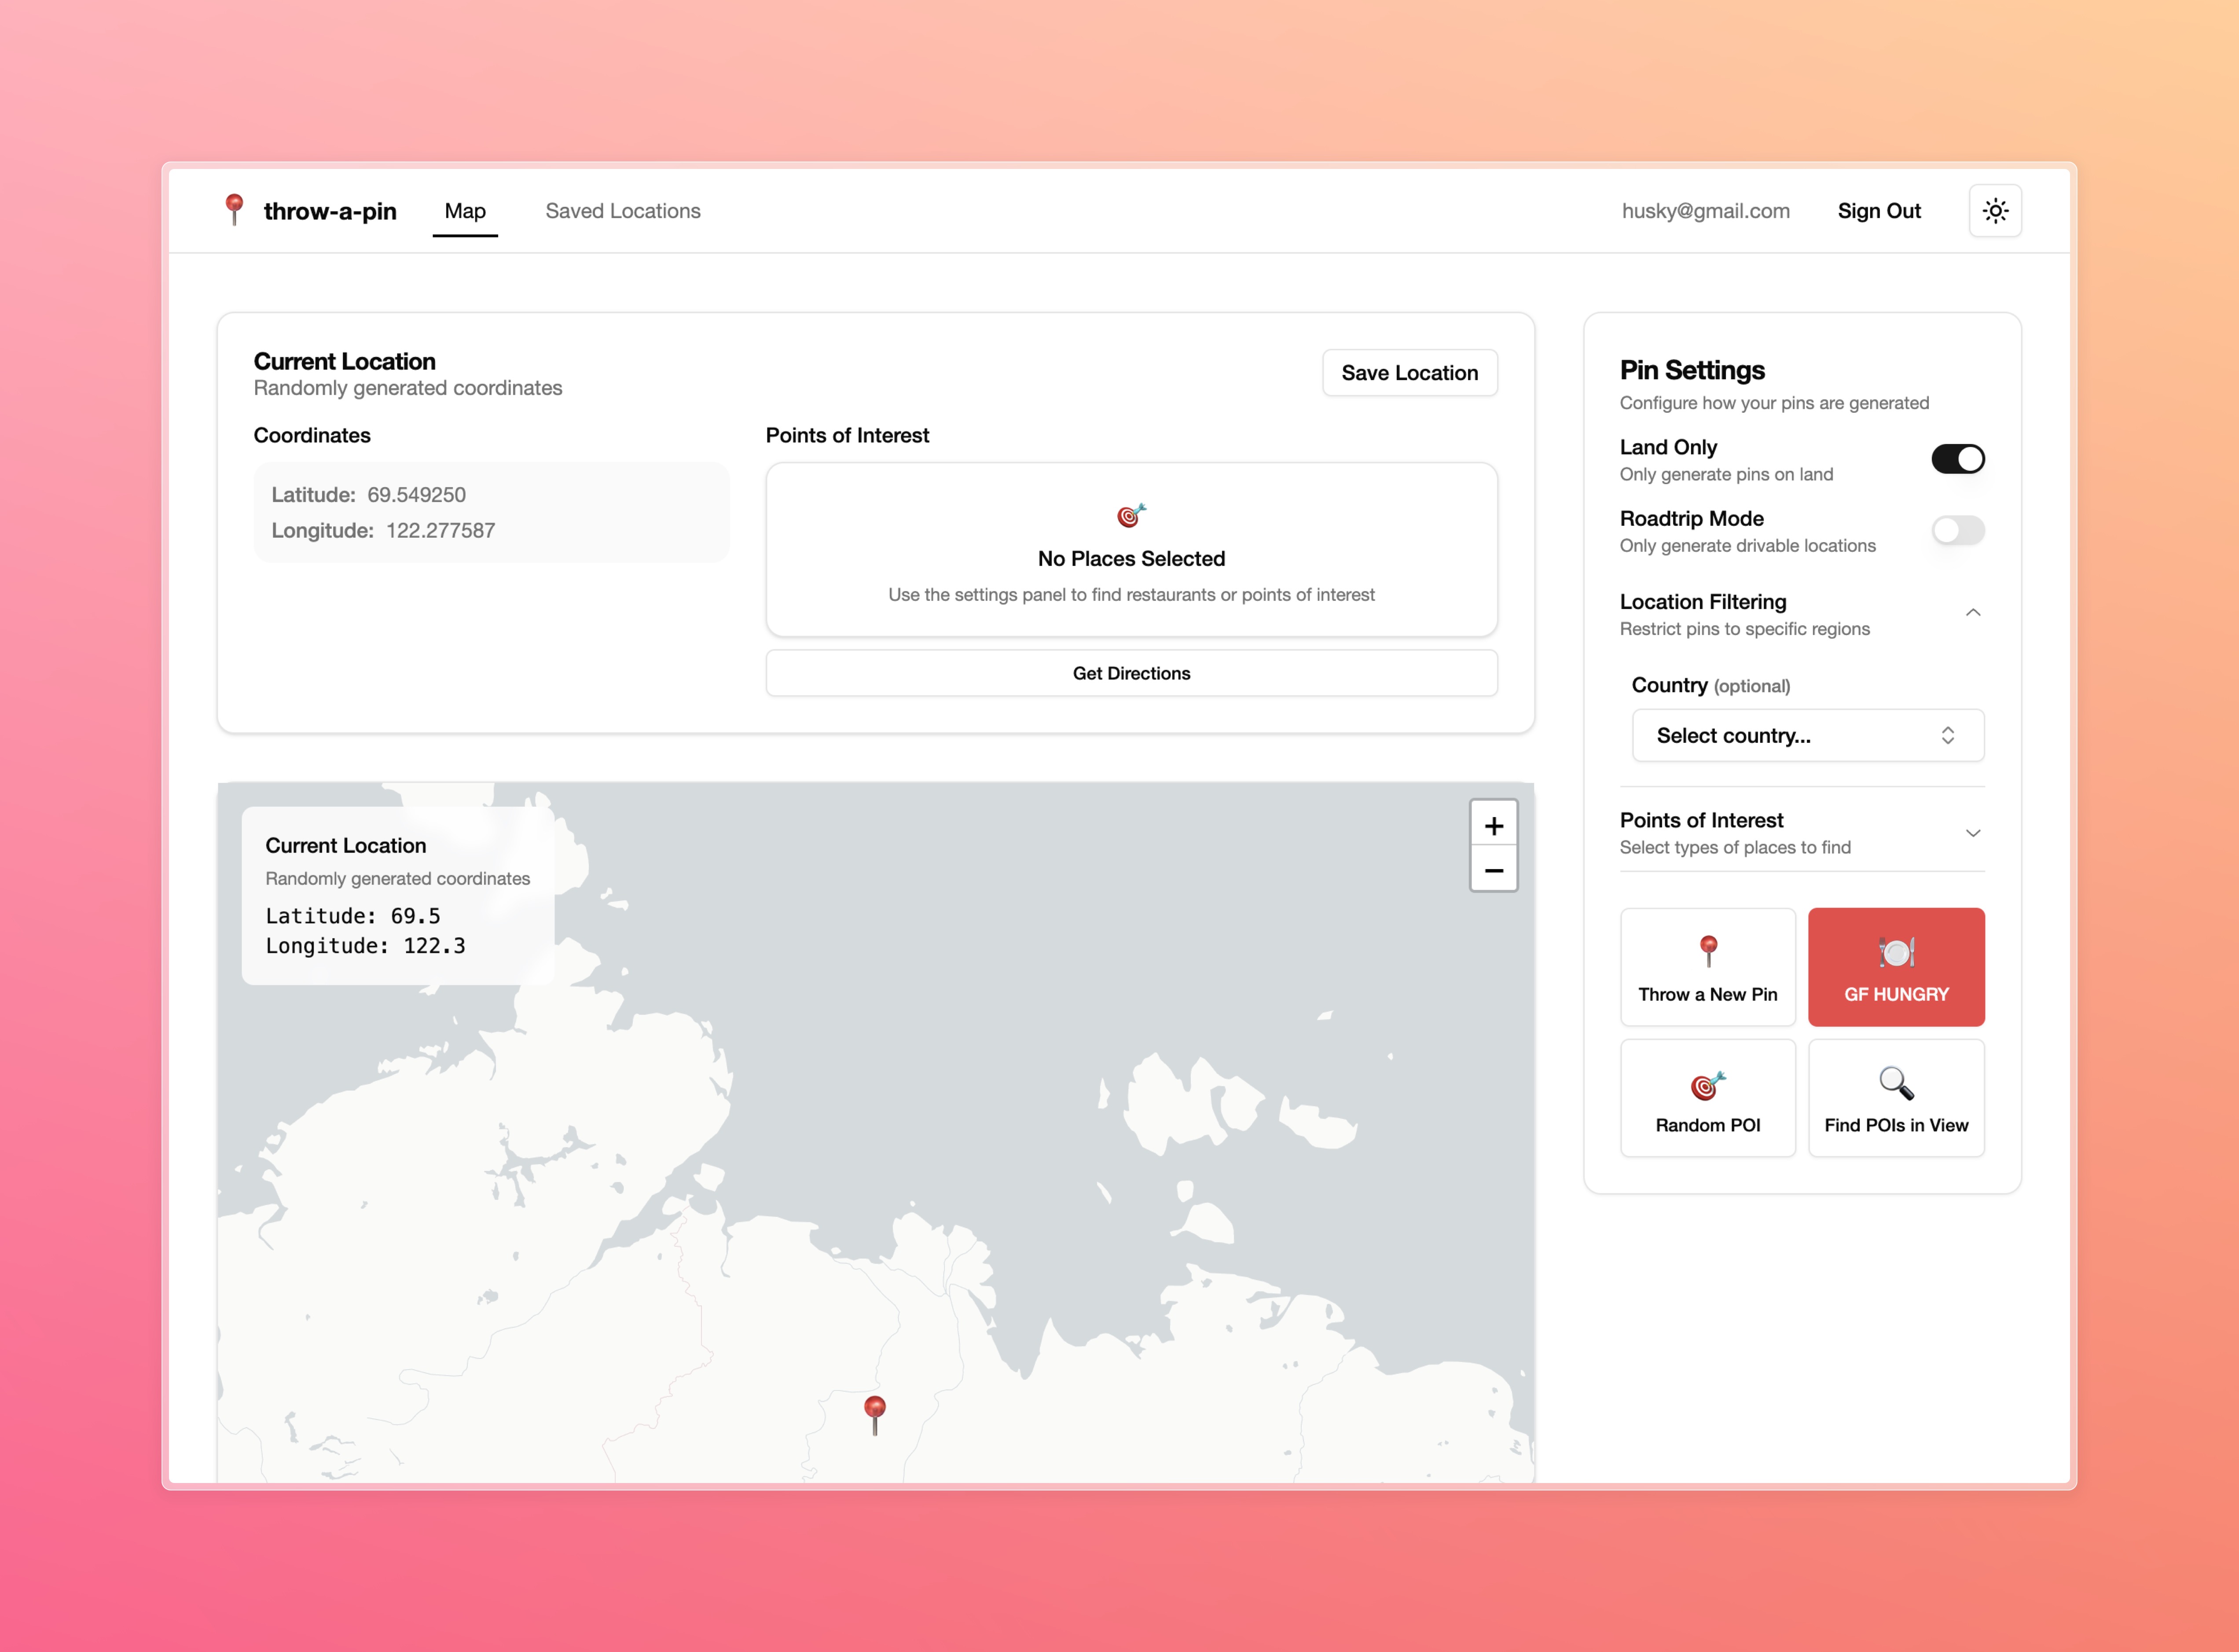Click the Get Directions button
The height and width of the screenshot is (1652, 2239).
tap(1130, 673)
